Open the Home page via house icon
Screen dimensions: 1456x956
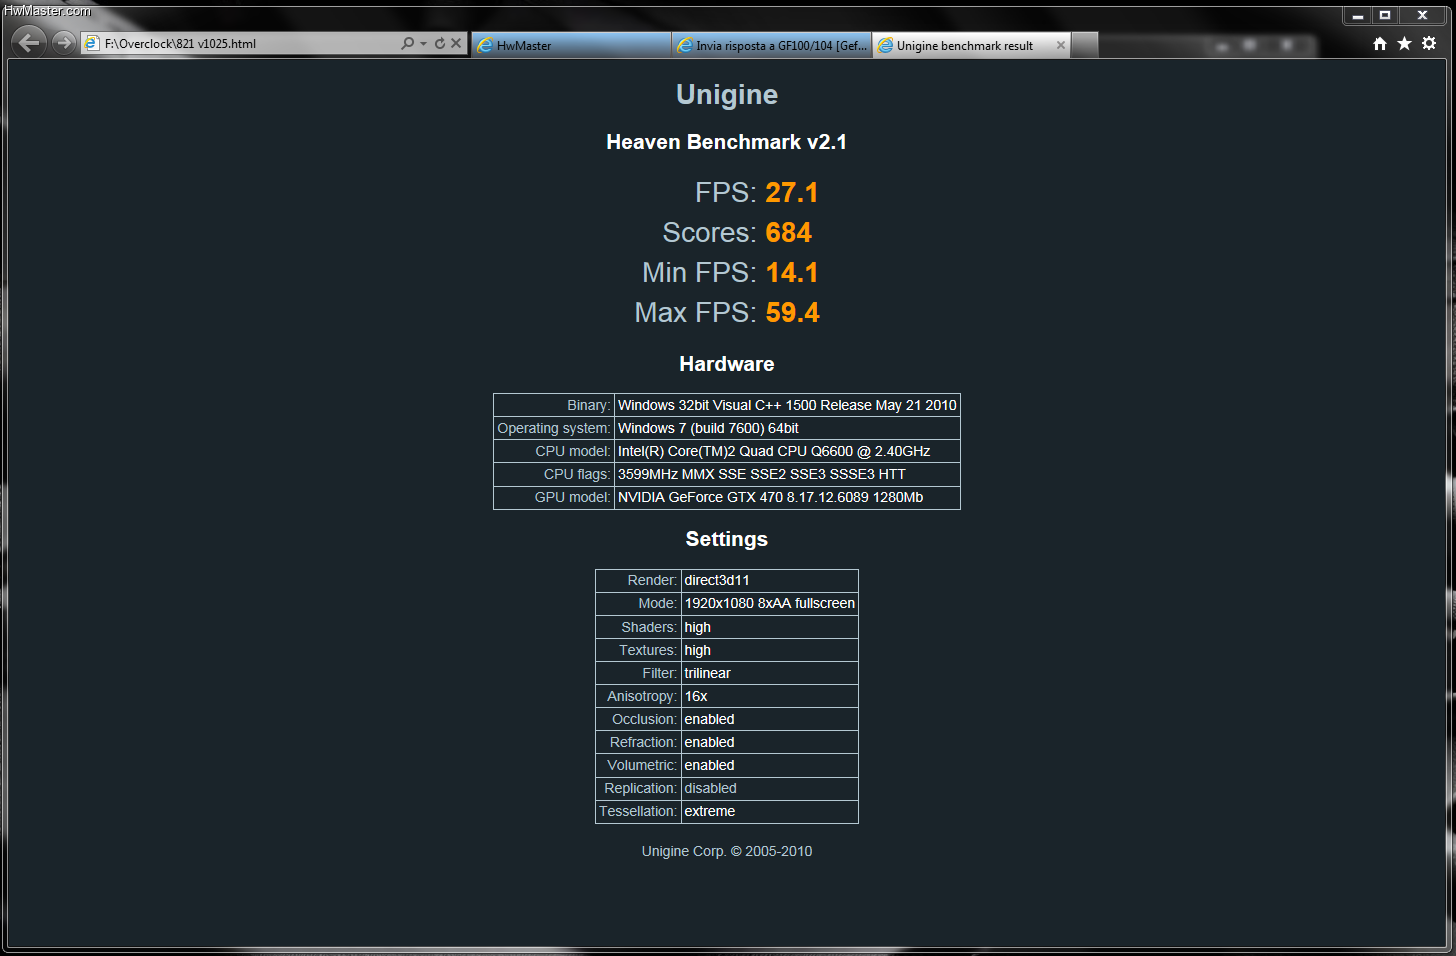[x=1380, y=43]
